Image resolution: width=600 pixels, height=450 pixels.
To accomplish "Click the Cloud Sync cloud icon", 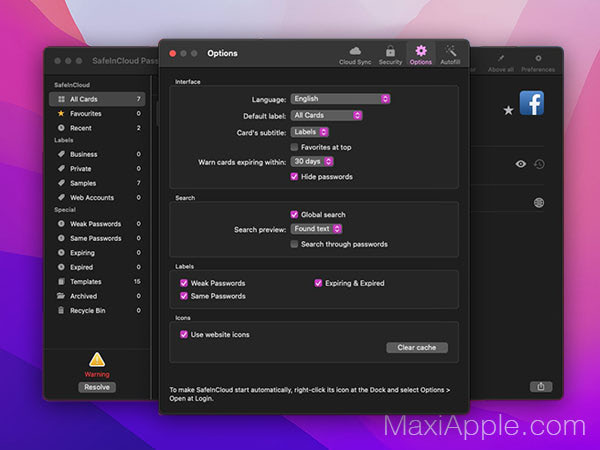I will [355, 51].
